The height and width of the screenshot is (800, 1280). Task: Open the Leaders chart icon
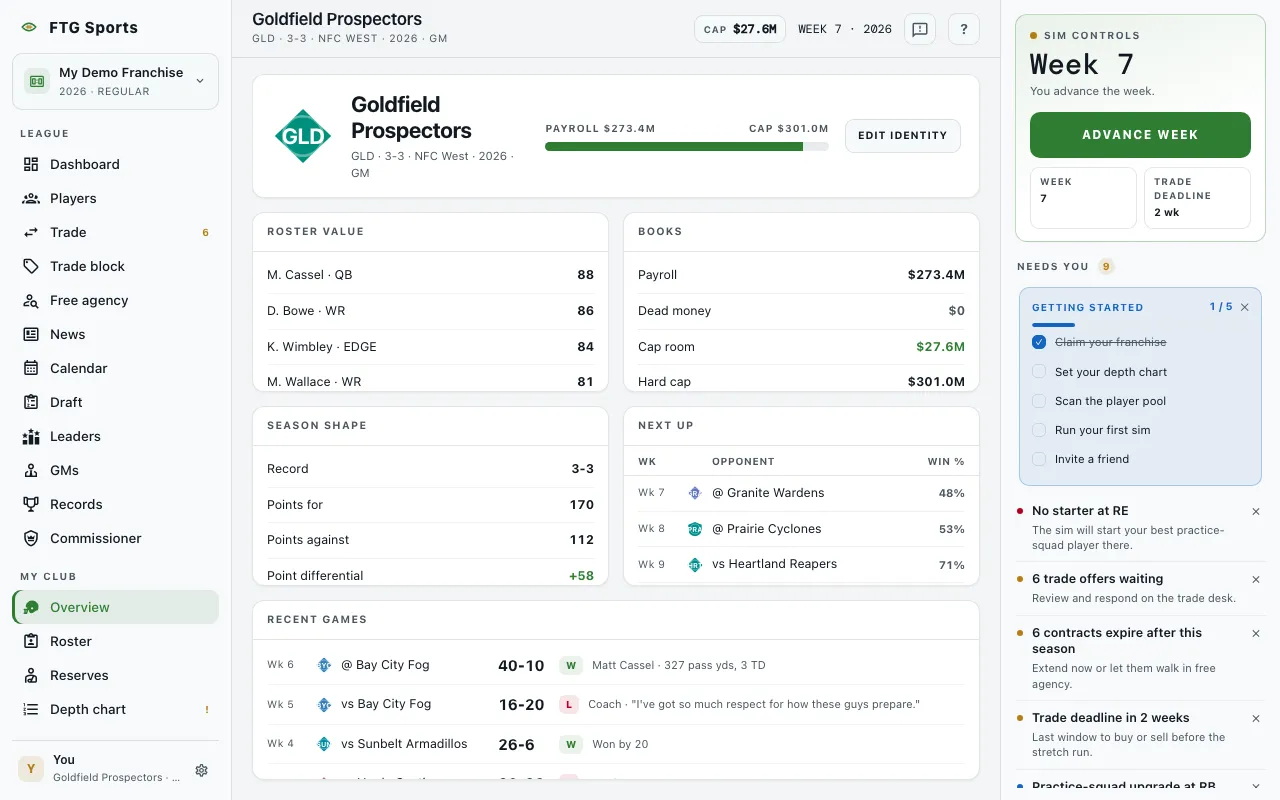point(31,436)
